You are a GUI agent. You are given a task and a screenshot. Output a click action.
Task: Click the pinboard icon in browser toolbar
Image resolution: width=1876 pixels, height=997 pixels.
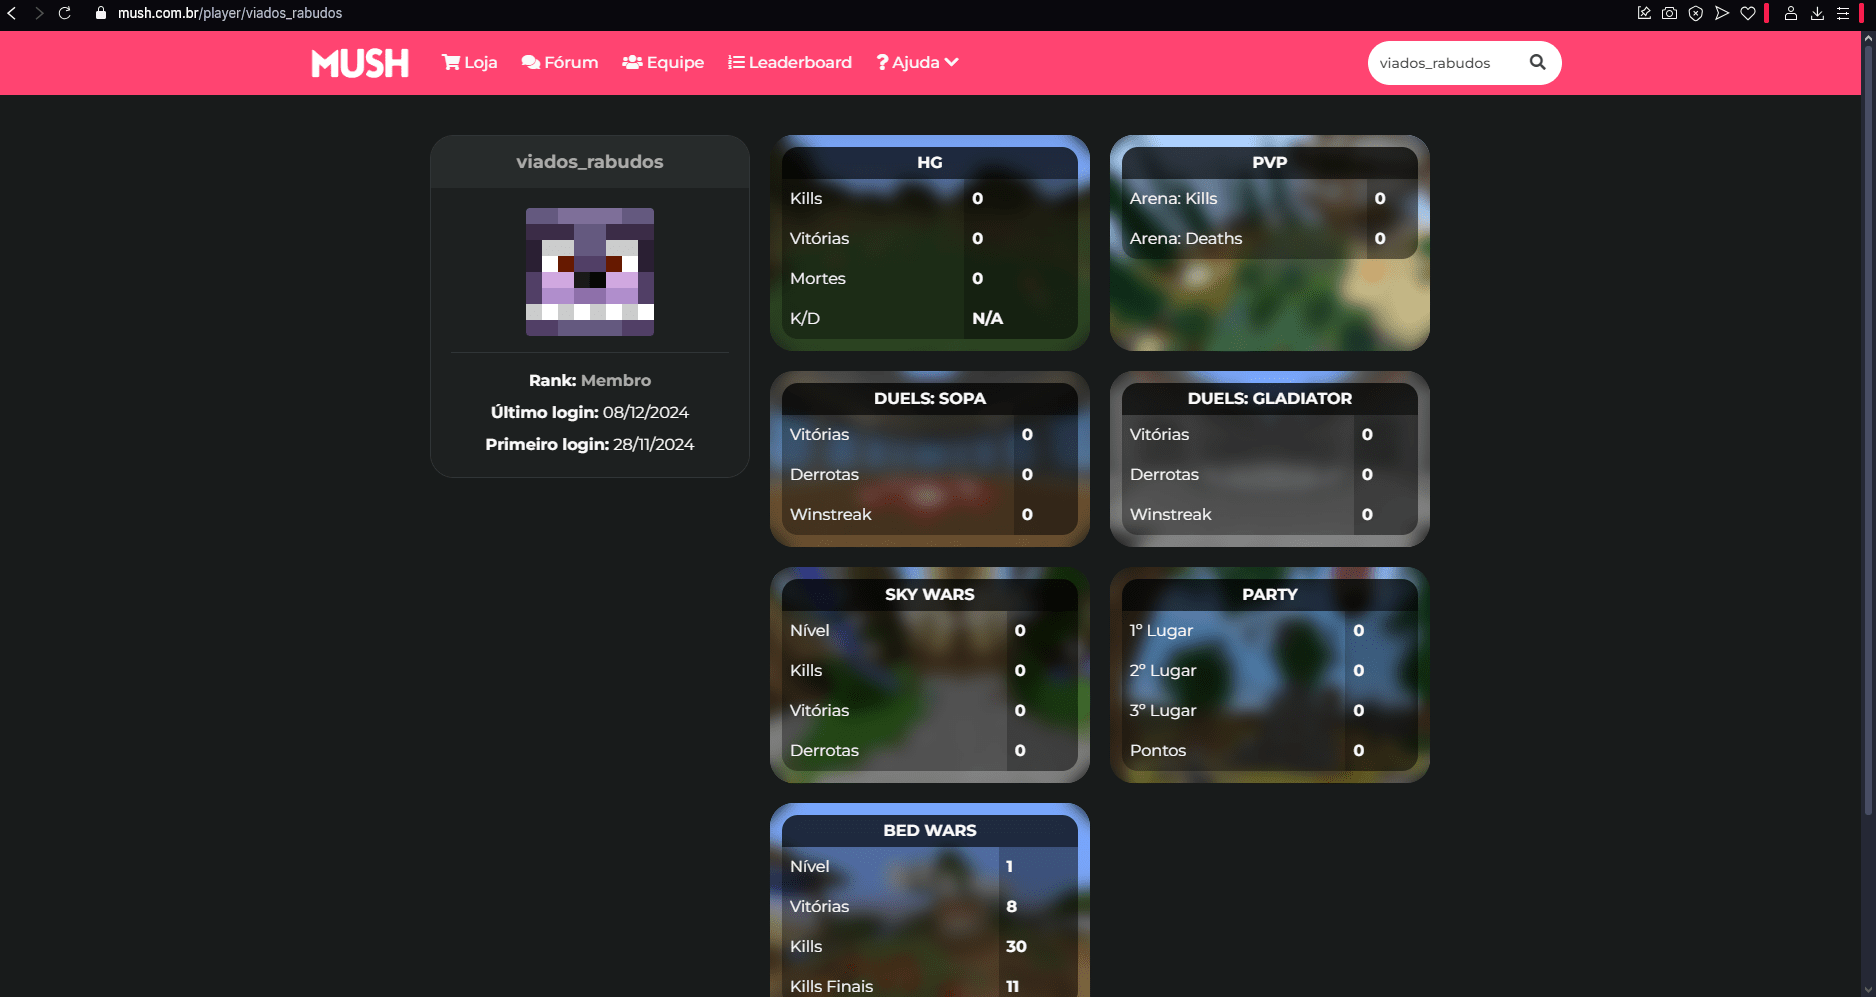[1643, 13]
